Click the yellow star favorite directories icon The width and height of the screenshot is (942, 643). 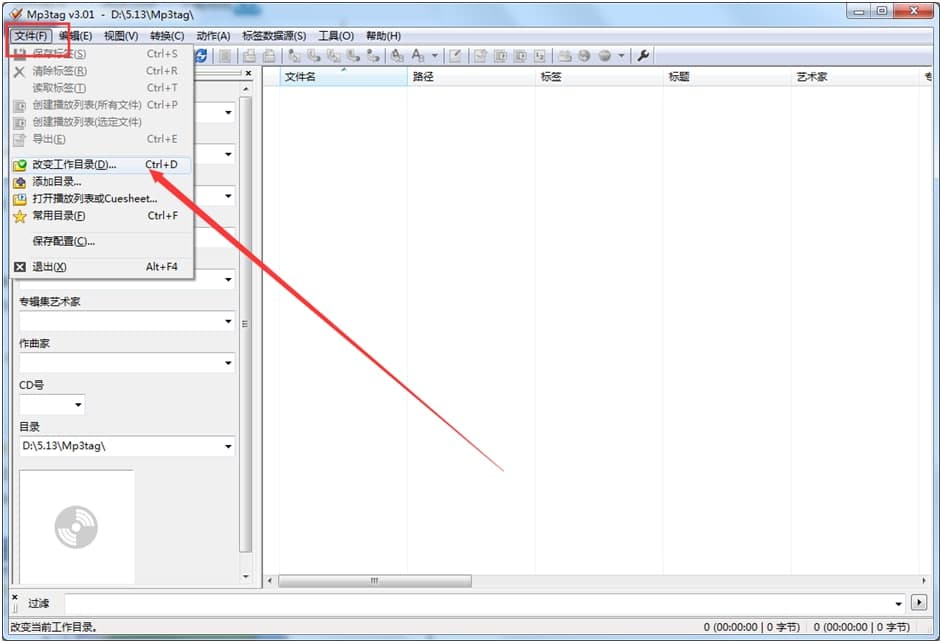pyautogui.click(x=19, y=216)
